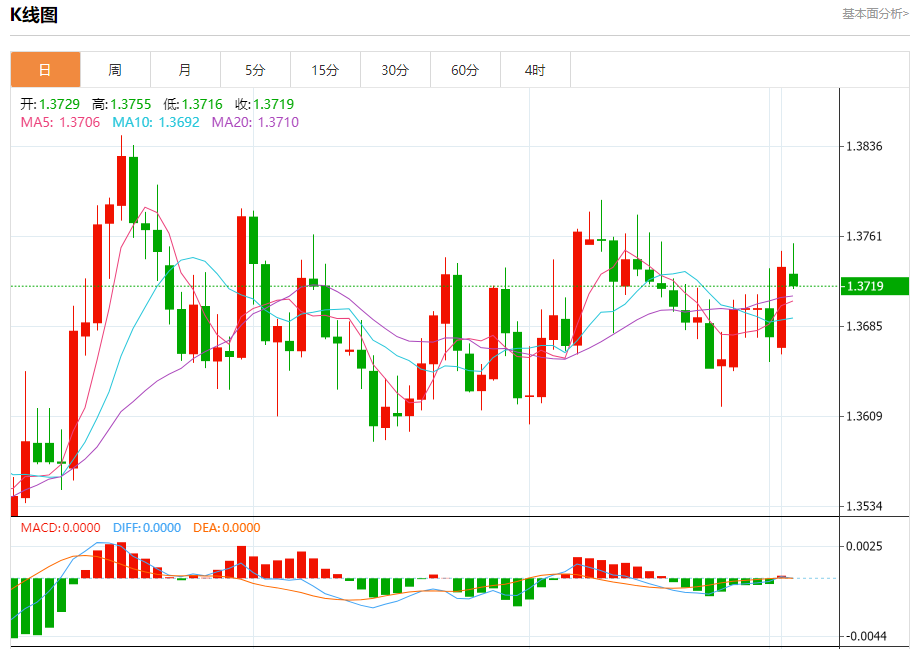Image resolution: width=913 pixels, height=649 pixels.
Task: Click the MACD:0.0000 indicator label
Action: click(61, 528)
